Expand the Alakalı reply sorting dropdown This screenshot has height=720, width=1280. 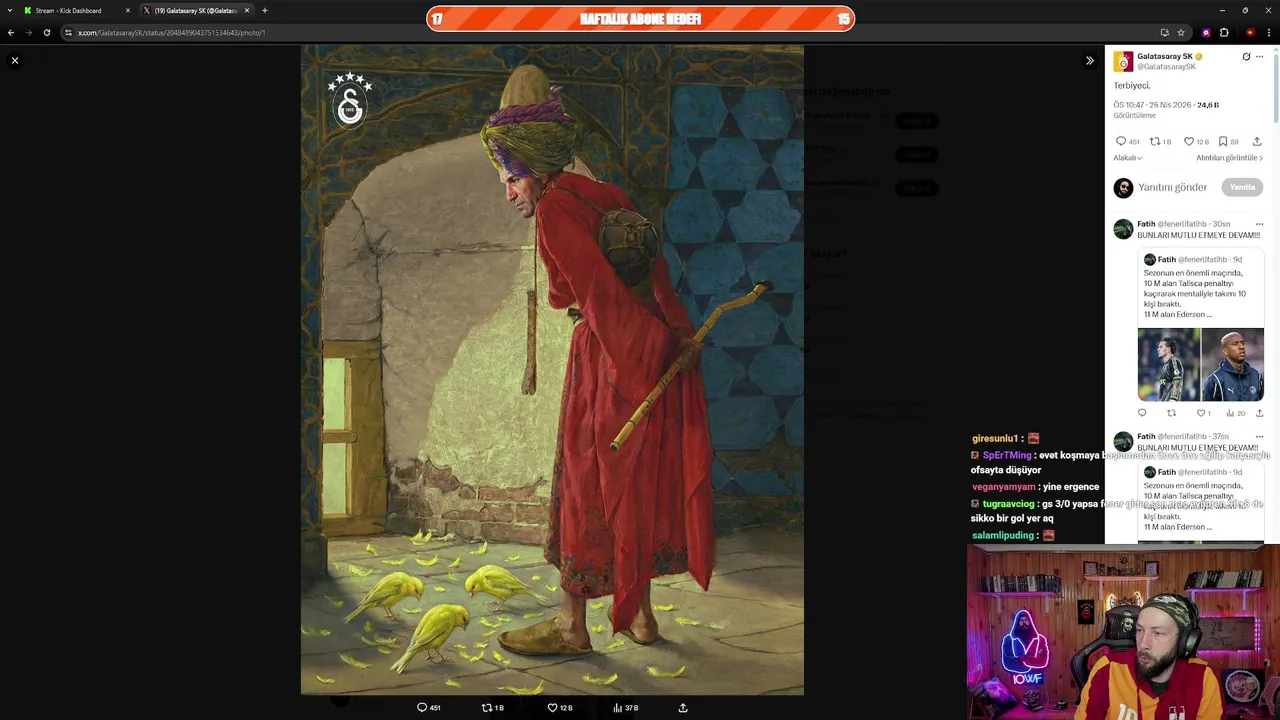tap(1127, 158)
